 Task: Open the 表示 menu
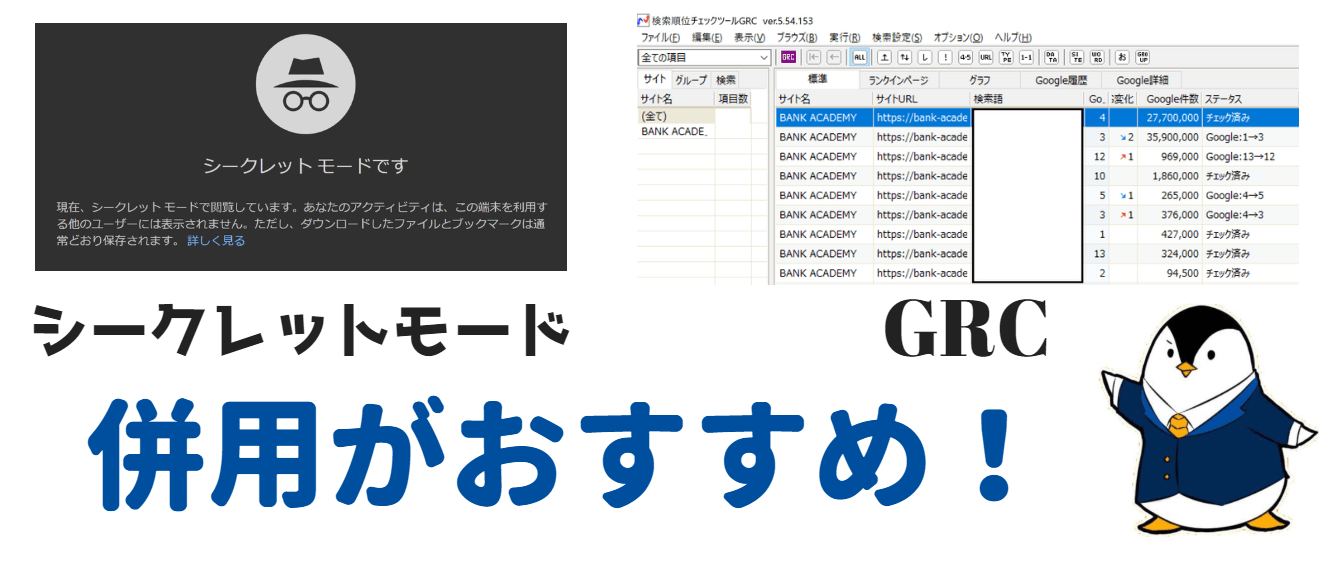(x=749, y=37)
